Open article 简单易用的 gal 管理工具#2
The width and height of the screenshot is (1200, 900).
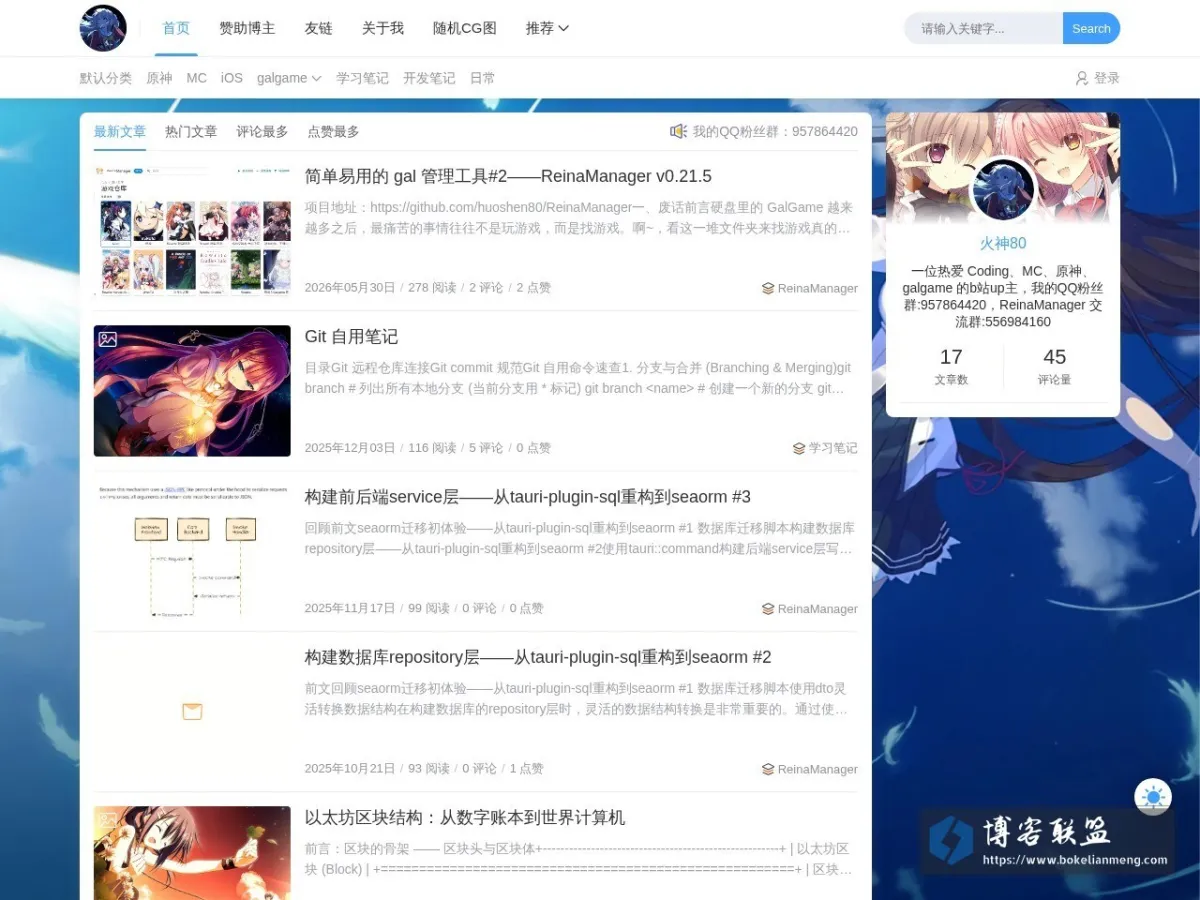(x=508, y=177)
